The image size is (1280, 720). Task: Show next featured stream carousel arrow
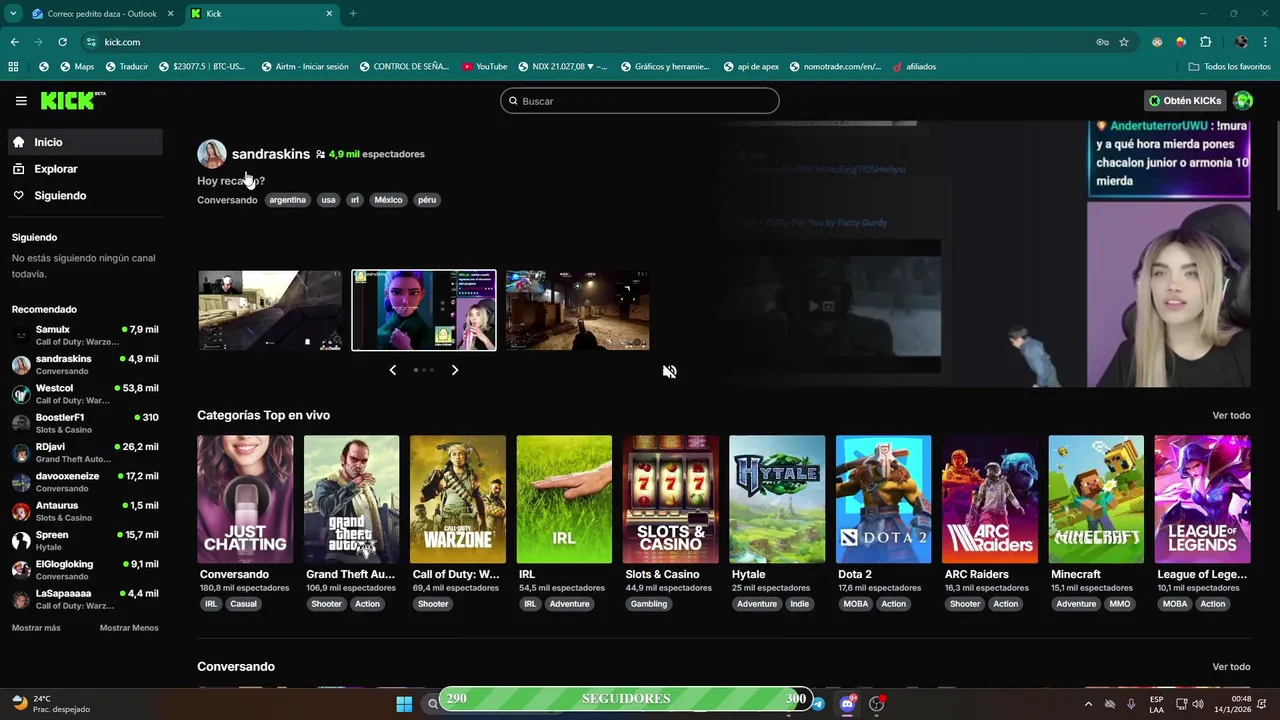click(455, 370)
